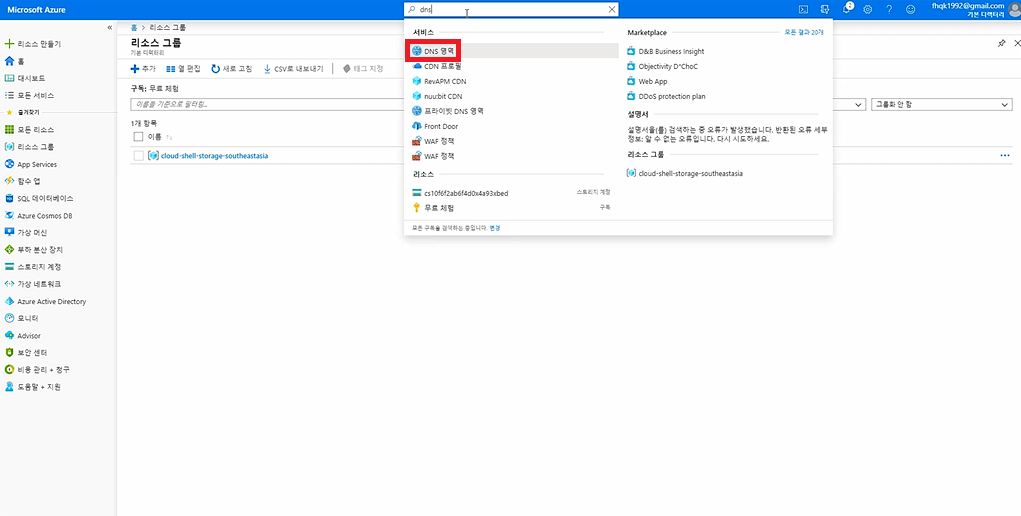Viewport: 1021px width, 516px height.
Task: Collapse the left sidebar menu
Action: coord(109,27)
